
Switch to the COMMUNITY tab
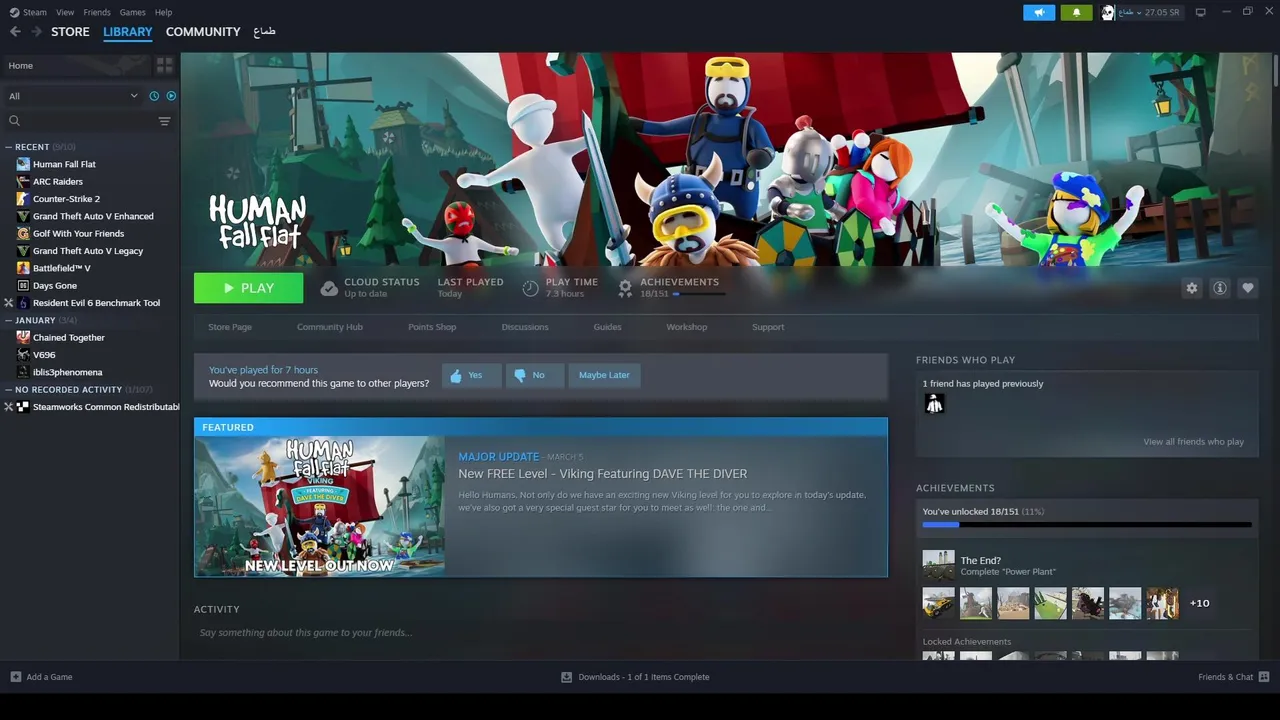pyautogui.click(x=203, y=32)
